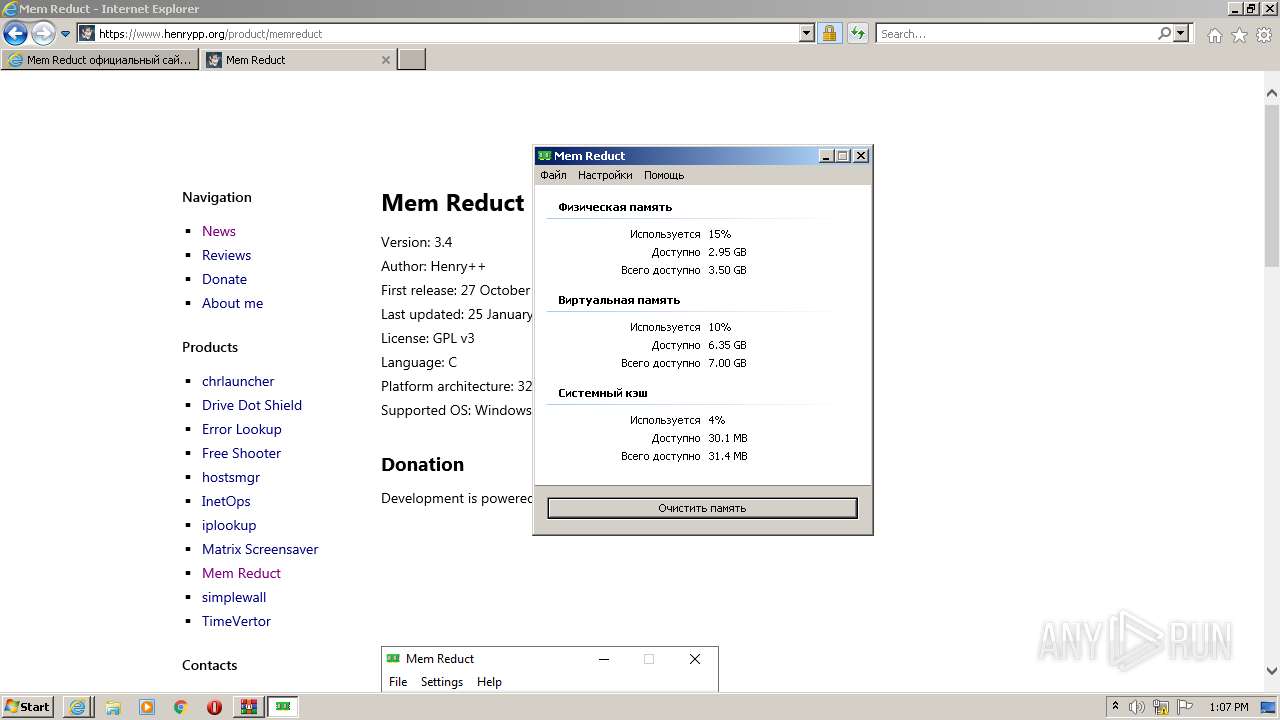The height and width of the screenshot is (720, 1280).
Task: Open Favorites star icon
Action: tap(1239, 35)
